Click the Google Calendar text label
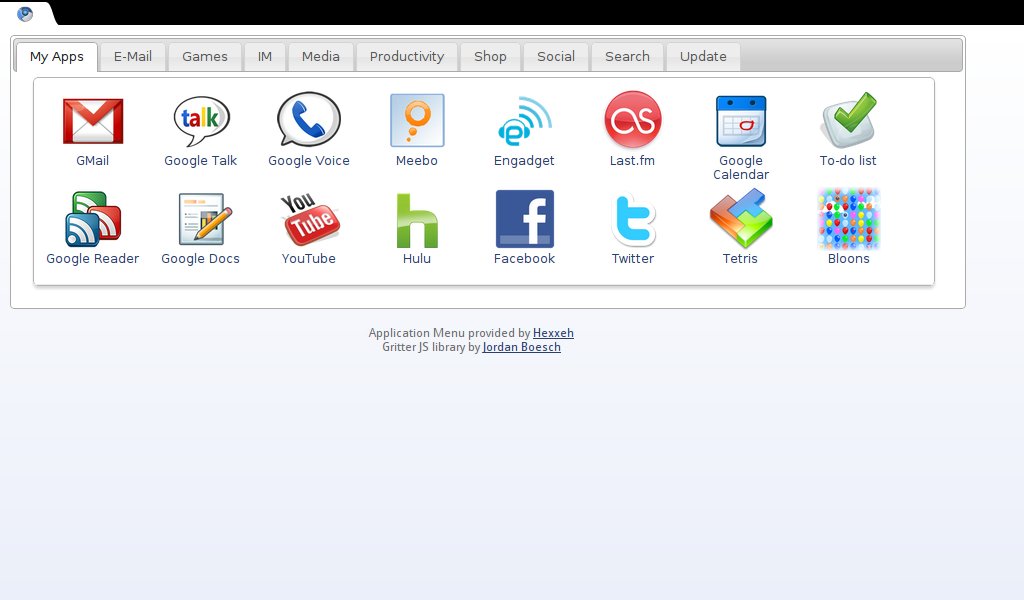The height and width of the screenshot is (600, 1024). click(741, 168)
